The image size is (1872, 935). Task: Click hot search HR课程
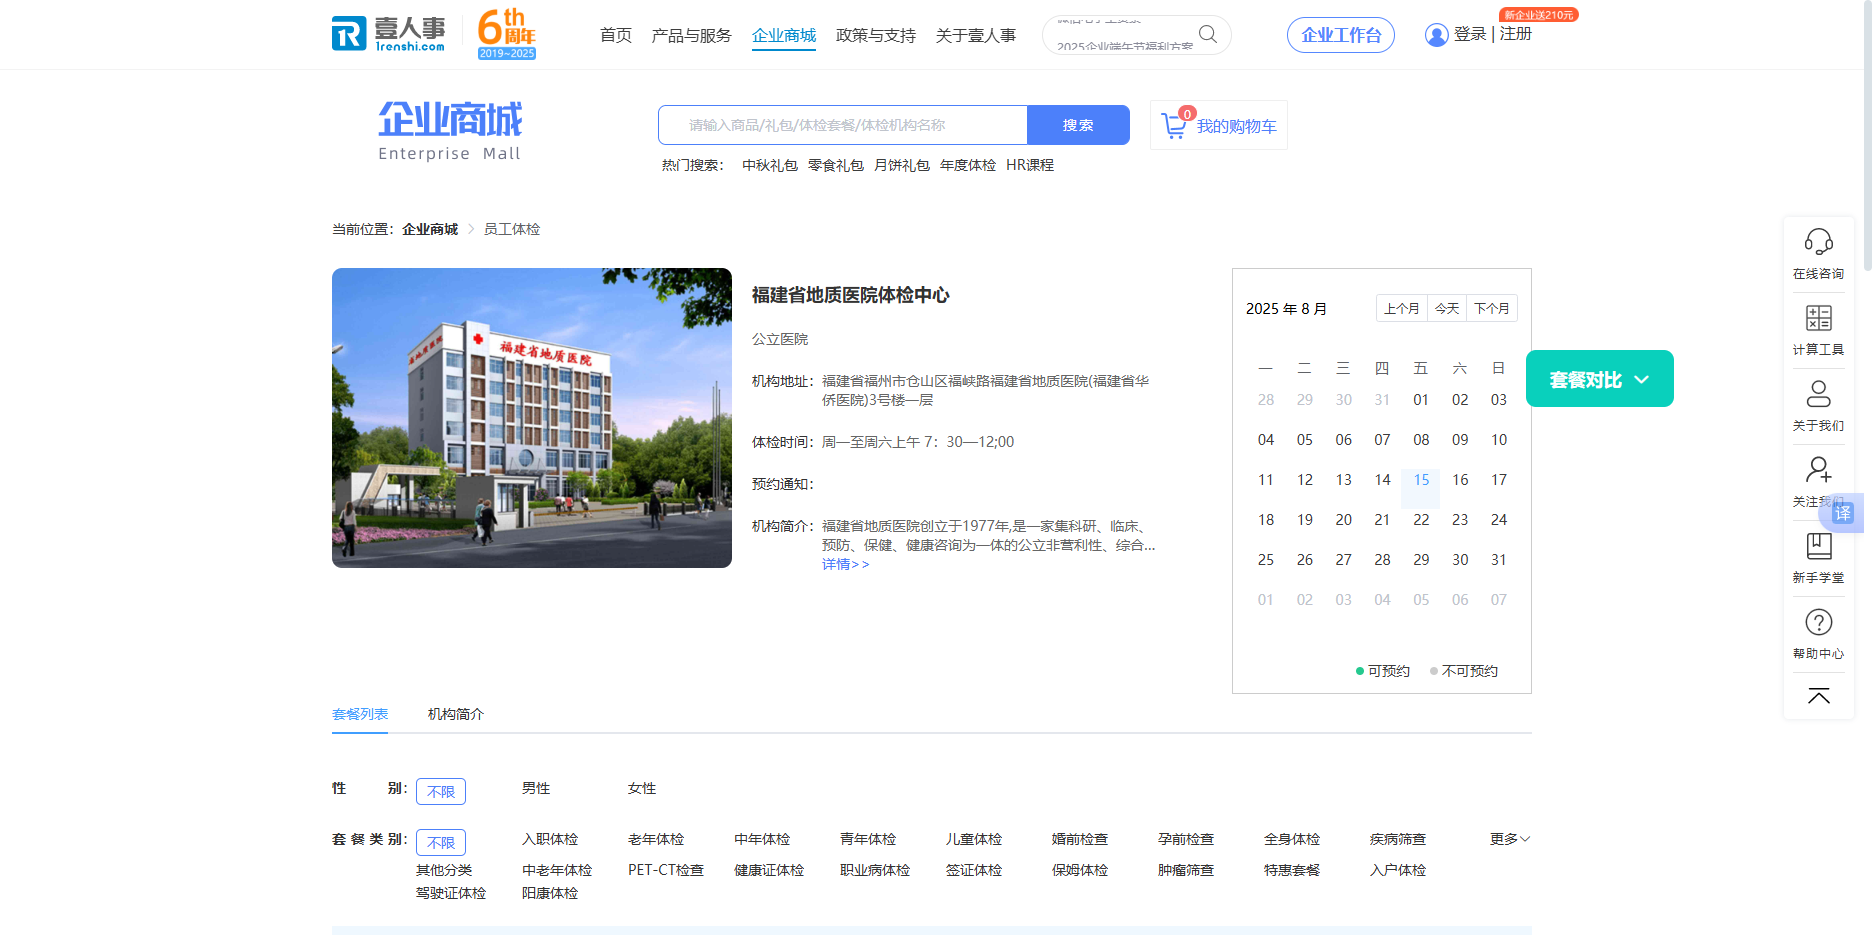(x=1030, y=165)
